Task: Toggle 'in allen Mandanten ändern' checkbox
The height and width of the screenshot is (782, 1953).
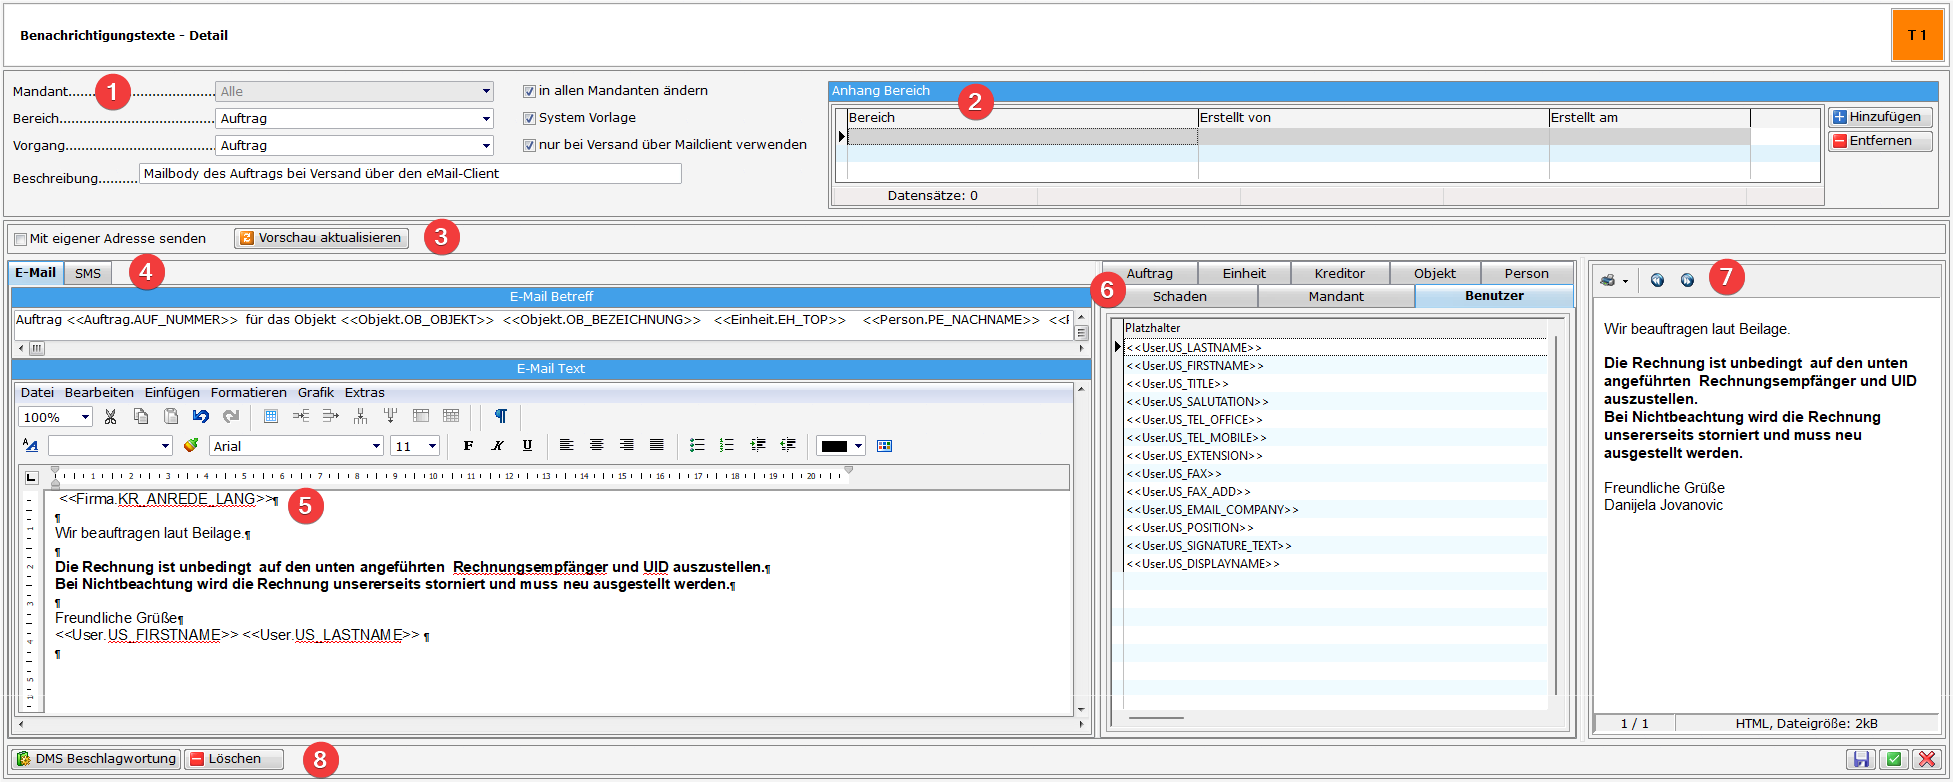Action: click(529, 91)
